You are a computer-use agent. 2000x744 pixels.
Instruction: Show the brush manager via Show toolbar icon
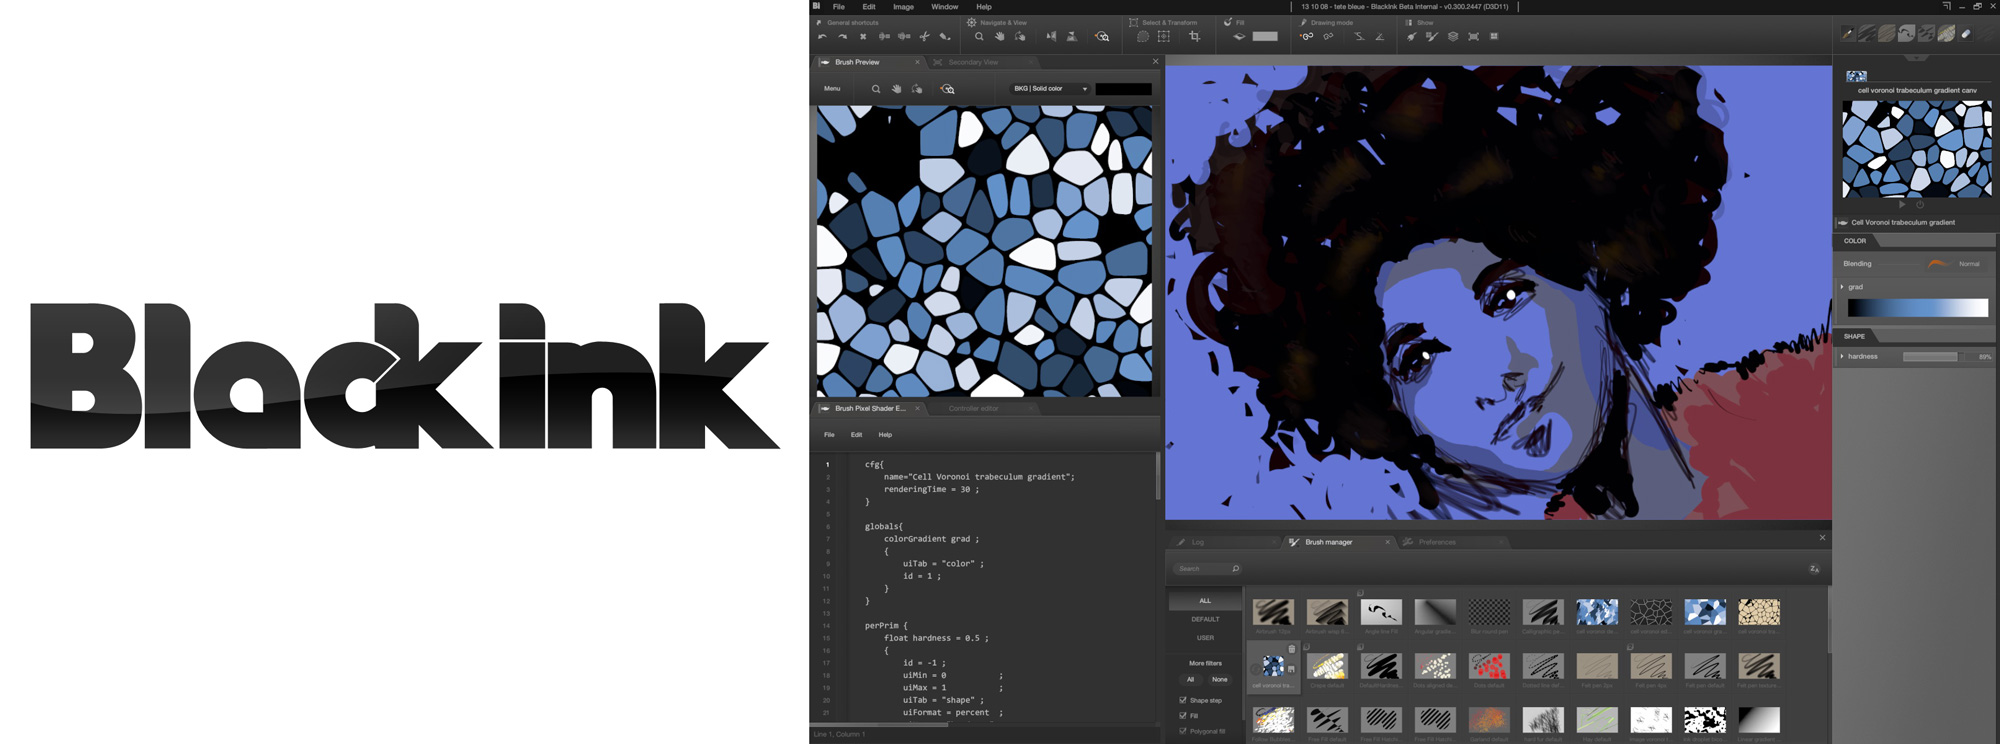[1432, 37]
